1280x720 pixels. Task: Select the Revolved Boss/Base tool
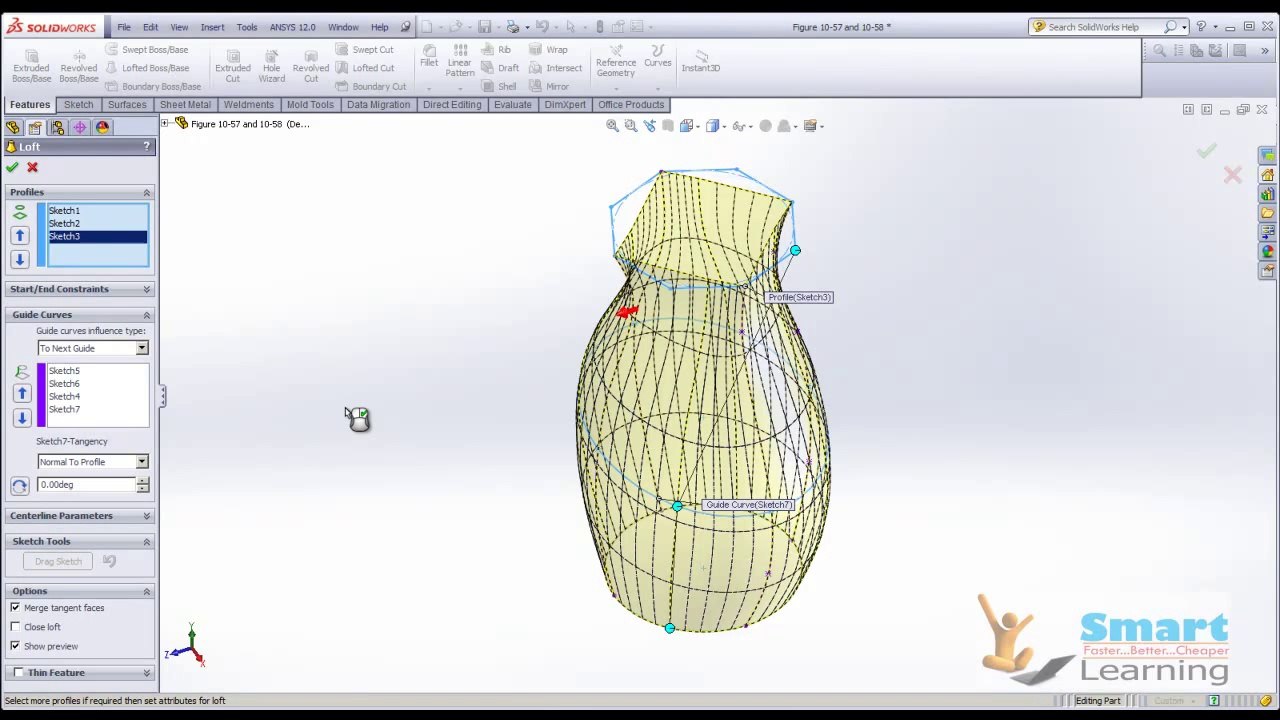click(78, 66)
